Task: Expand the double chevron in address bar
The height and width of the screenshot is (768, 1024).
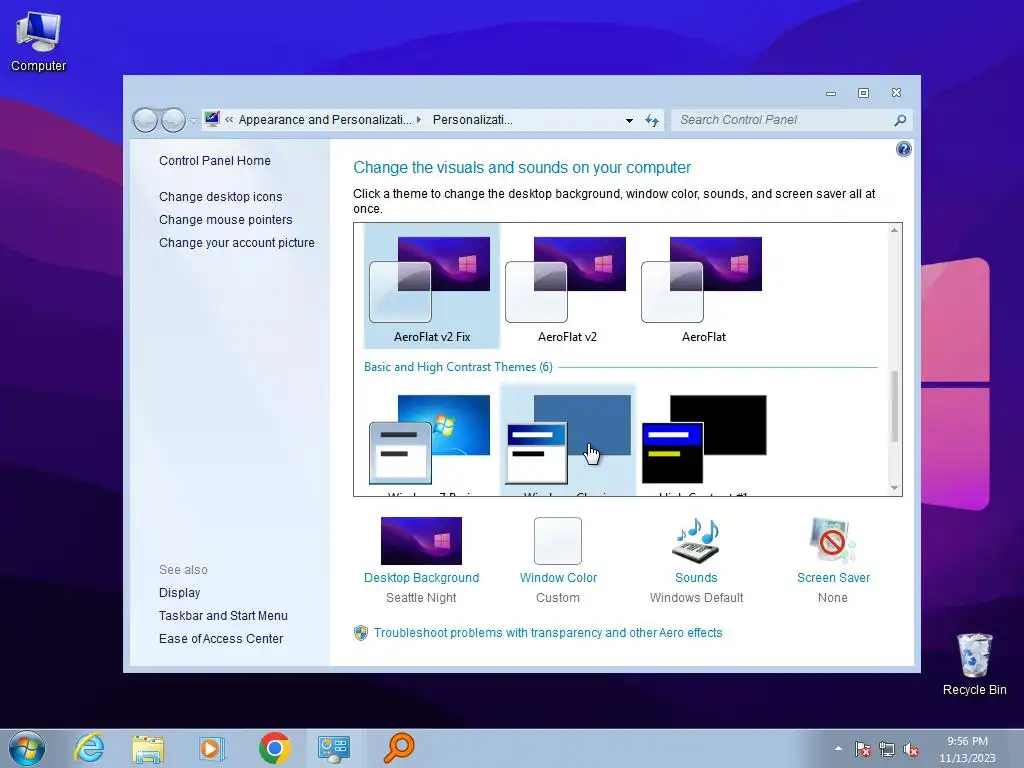Action: click(x=229, y=120)
